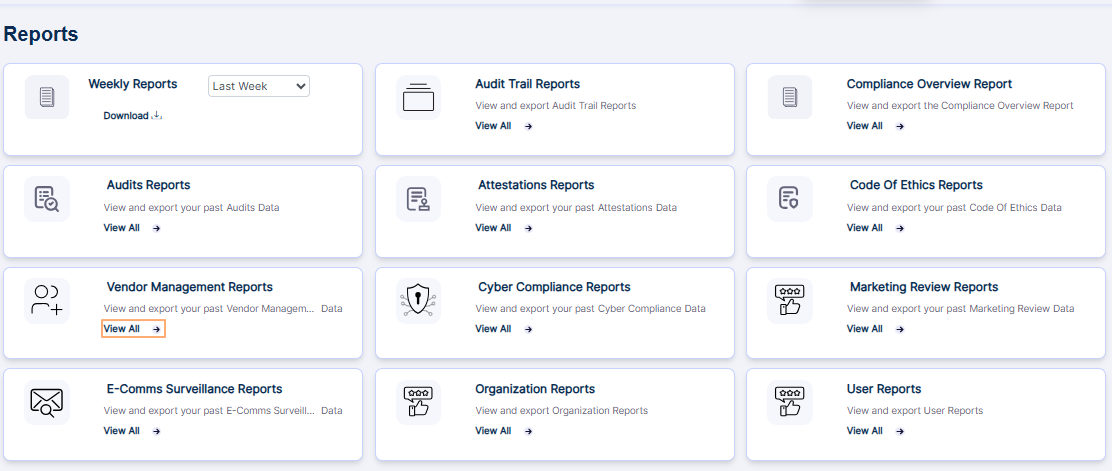
Task: Click arrow next to Cyber Compliance View All
Action: tap(528, 329)
